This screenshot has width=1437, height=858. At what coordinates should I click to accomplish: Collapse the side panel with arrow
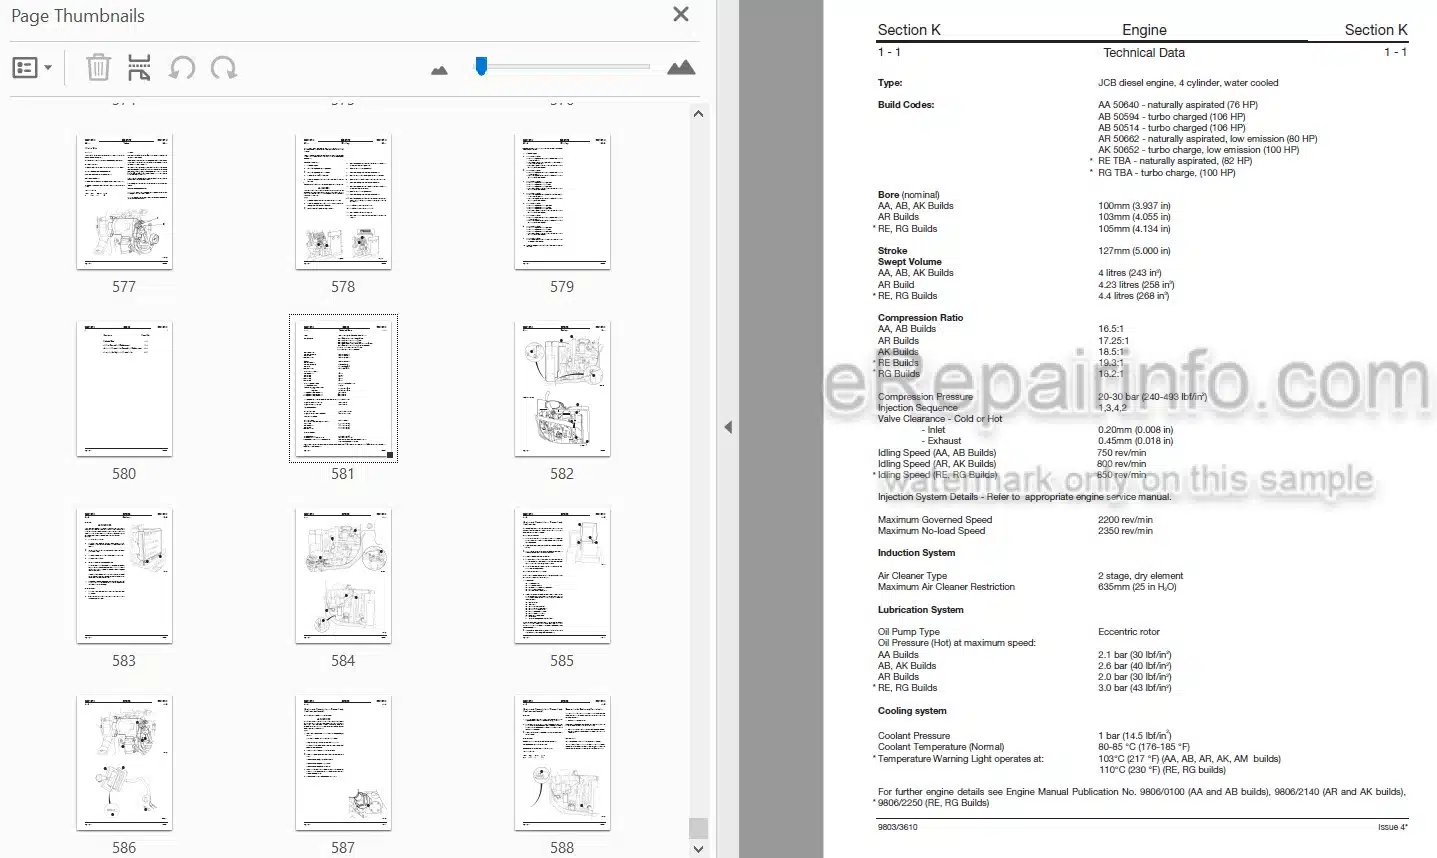(728, 428)
